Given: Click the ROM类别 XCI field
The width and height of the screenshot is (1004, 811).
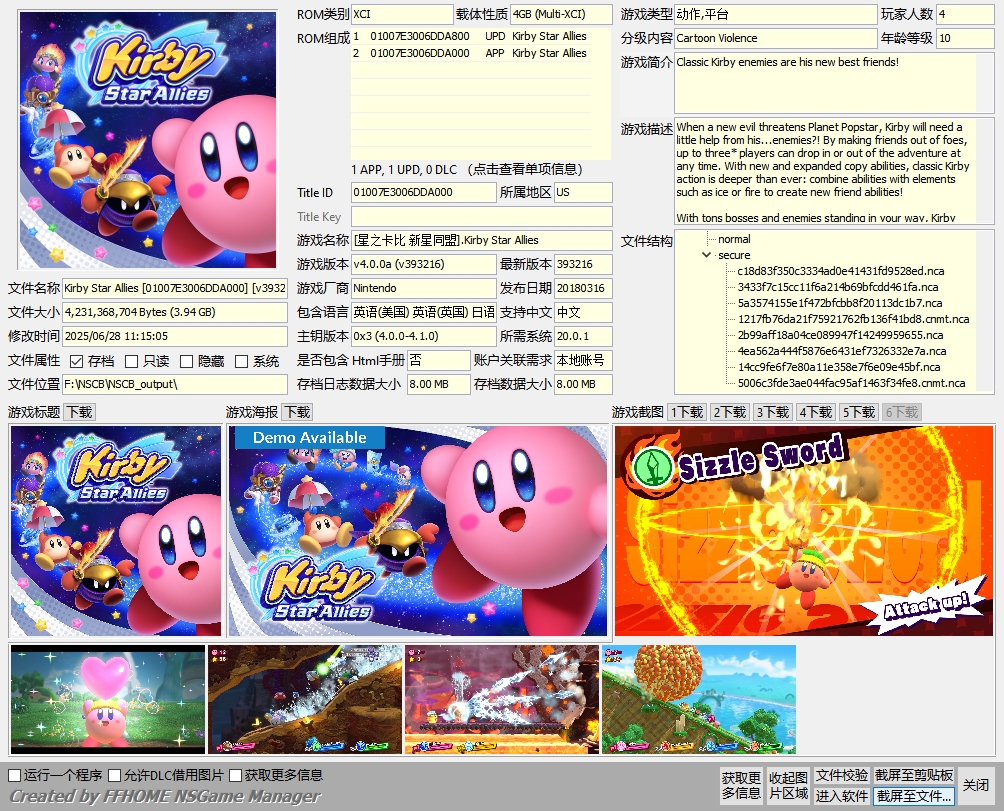Looking at the screenshot, I should click(402, 14).
